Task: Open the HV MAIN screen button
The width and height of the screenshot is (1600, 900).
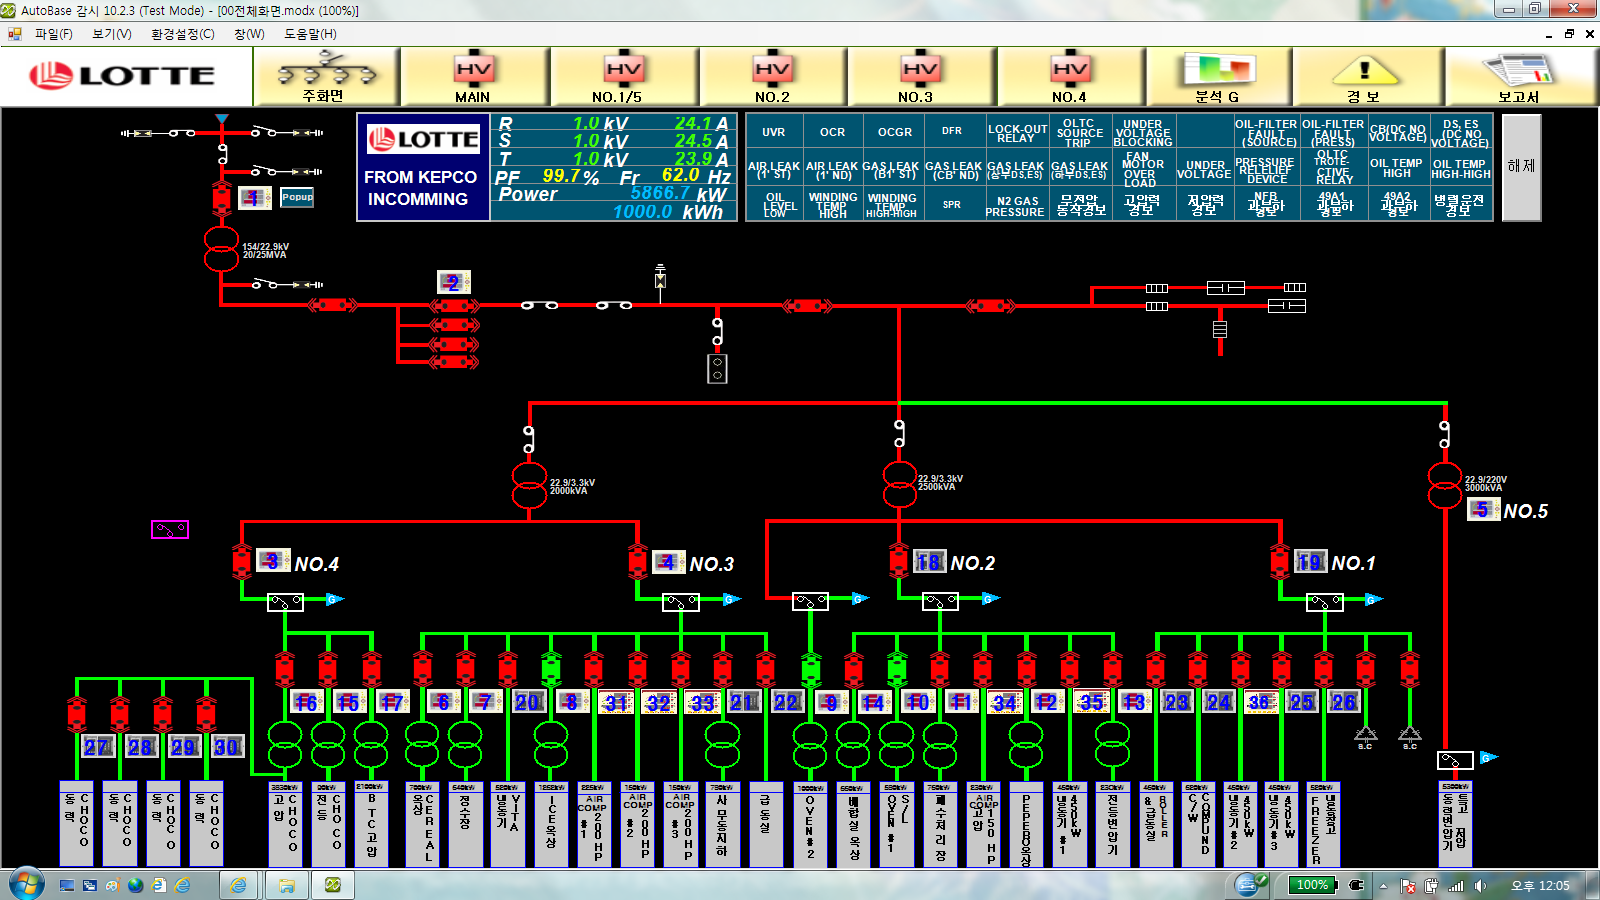Action: (474, 77)
